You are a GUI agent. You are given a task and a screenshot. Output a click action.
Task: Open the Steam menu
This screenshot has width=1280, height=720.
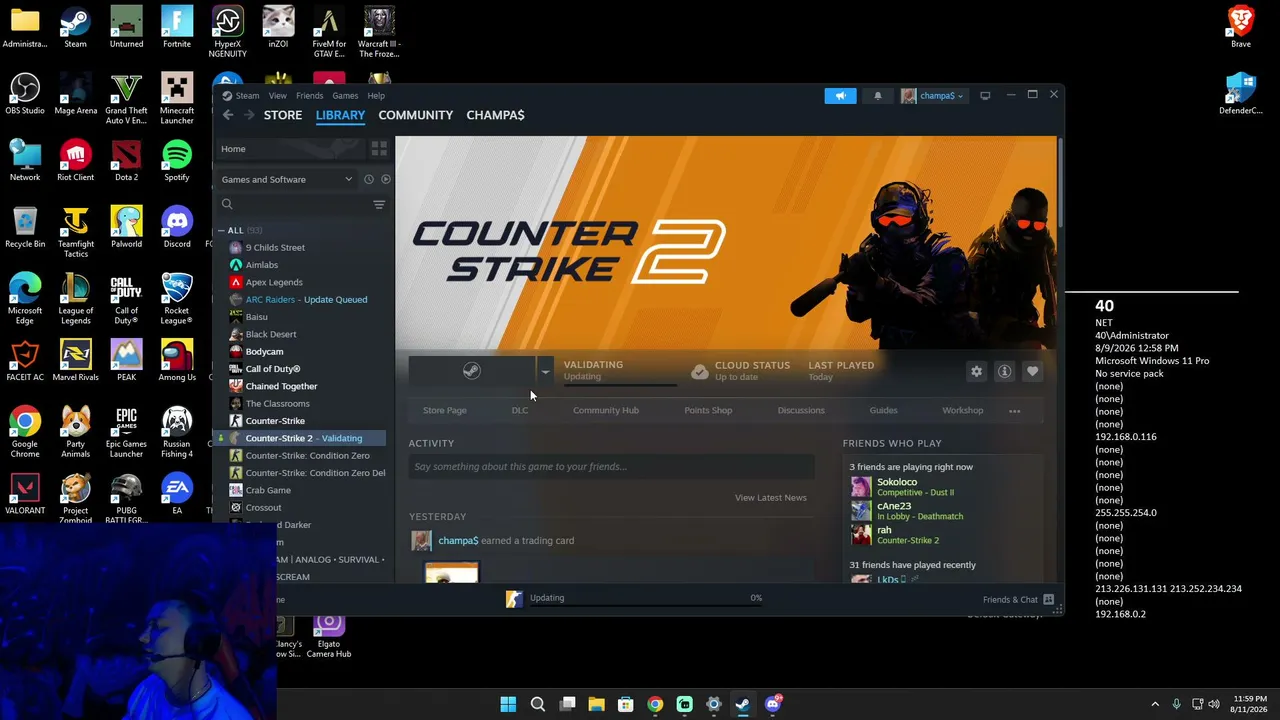tap(247, 96)
